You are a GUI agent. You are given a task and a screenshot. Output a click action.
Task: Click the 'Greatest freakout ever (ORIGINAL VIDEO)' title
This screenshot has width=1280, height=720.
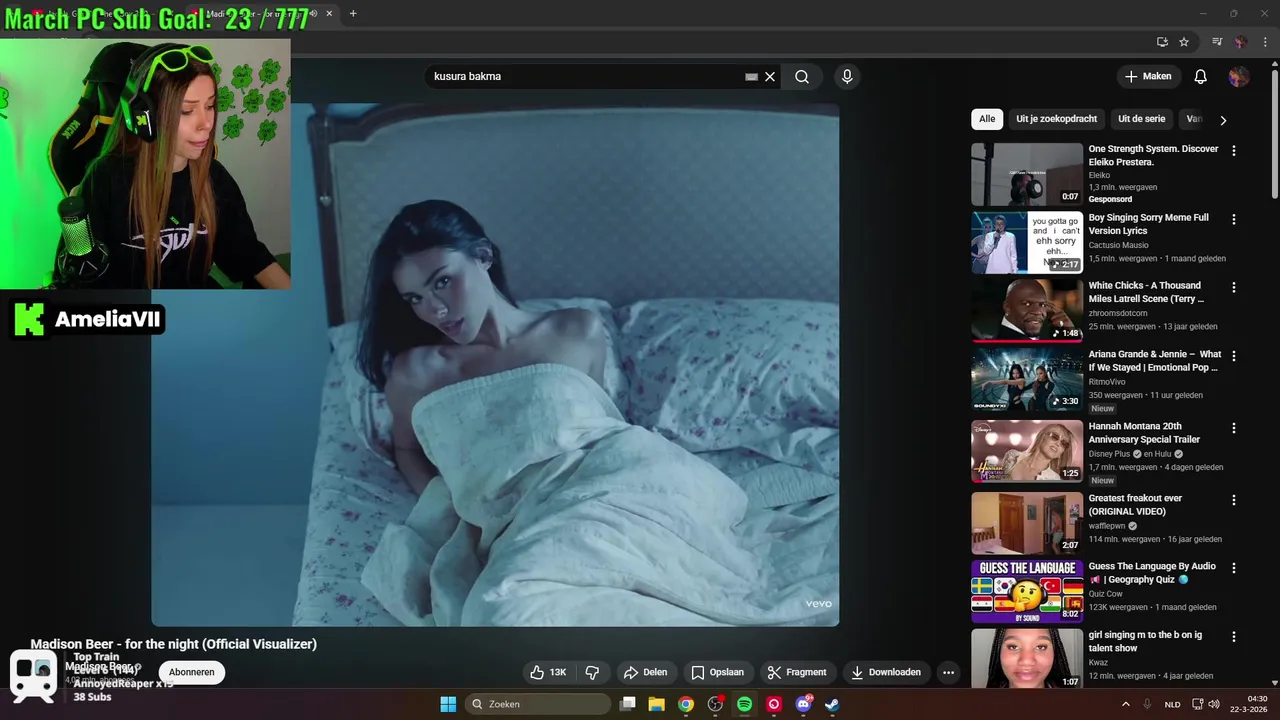(1135, 505)
